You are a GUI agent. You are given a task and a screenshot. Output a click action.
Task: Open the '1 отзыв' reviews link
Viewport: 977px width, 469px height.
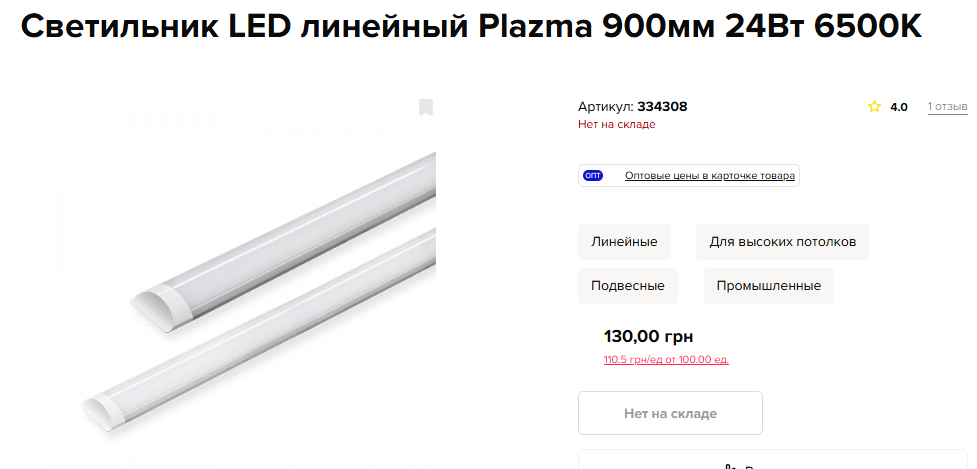pos(946,107)
